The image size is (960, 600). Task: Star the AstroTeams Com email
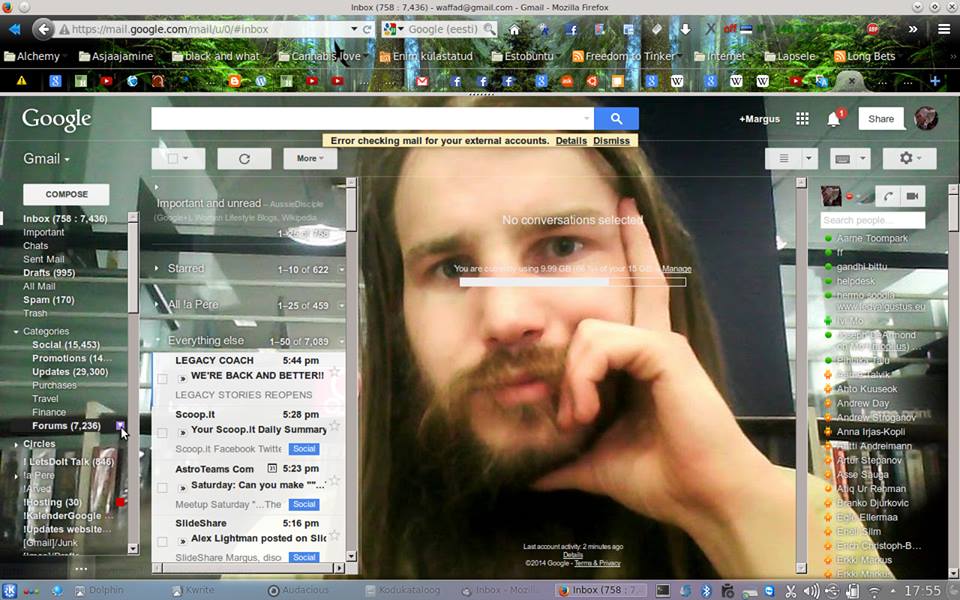[x=334, y=480]
